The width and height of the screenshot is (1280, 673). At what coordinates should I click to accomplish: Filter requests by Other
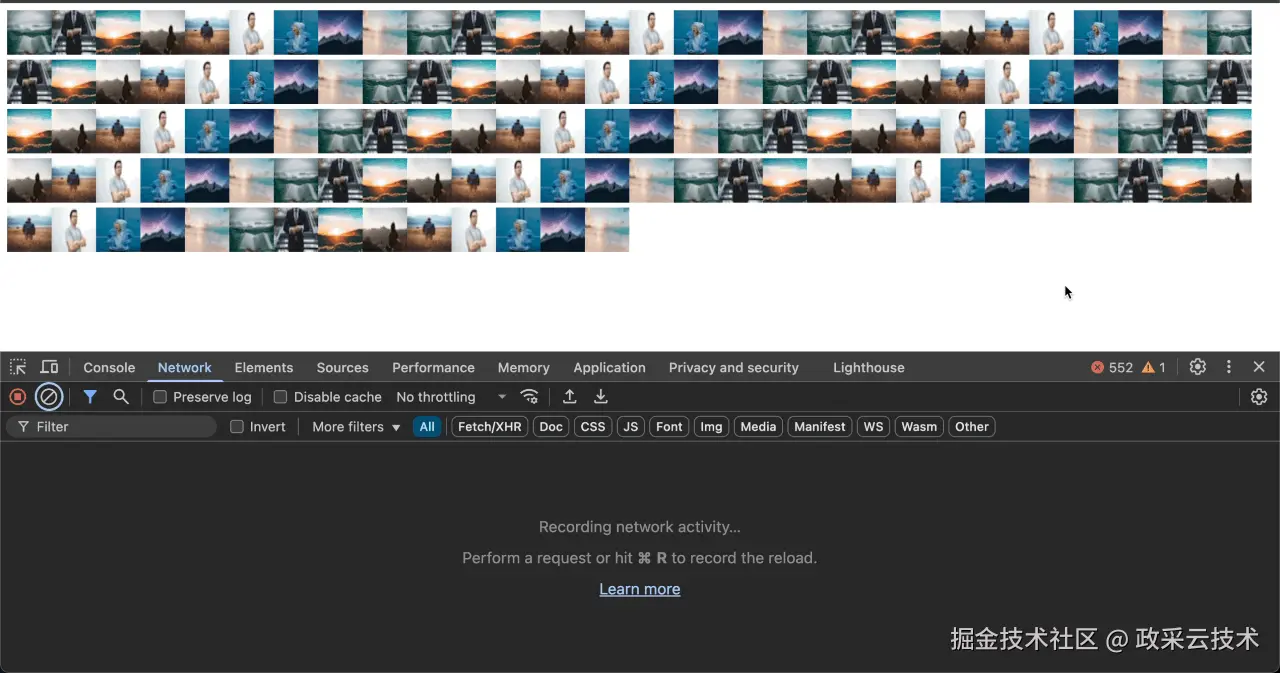coord(972,427)
